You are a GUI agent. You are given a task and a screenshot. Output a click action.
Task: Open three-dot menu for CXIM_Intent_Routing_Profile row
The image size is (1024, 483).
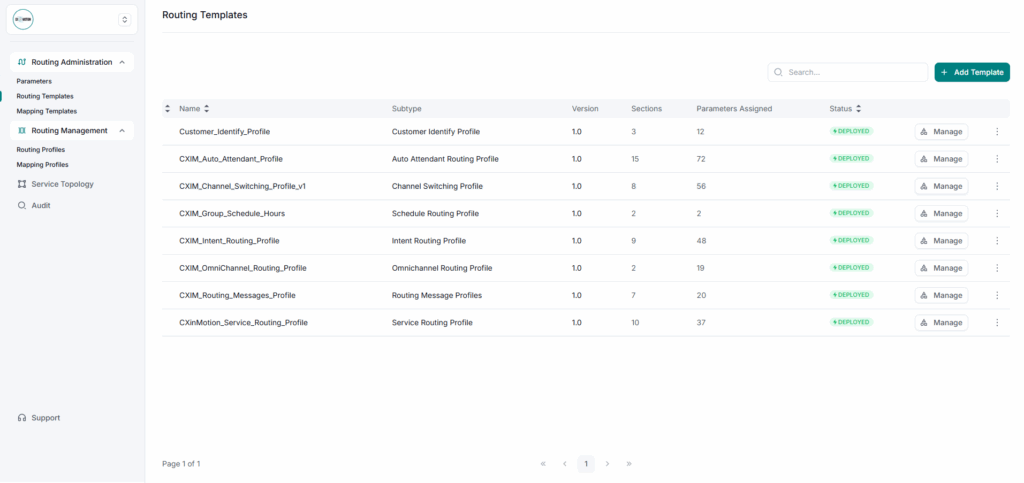[x=996, y=241]
